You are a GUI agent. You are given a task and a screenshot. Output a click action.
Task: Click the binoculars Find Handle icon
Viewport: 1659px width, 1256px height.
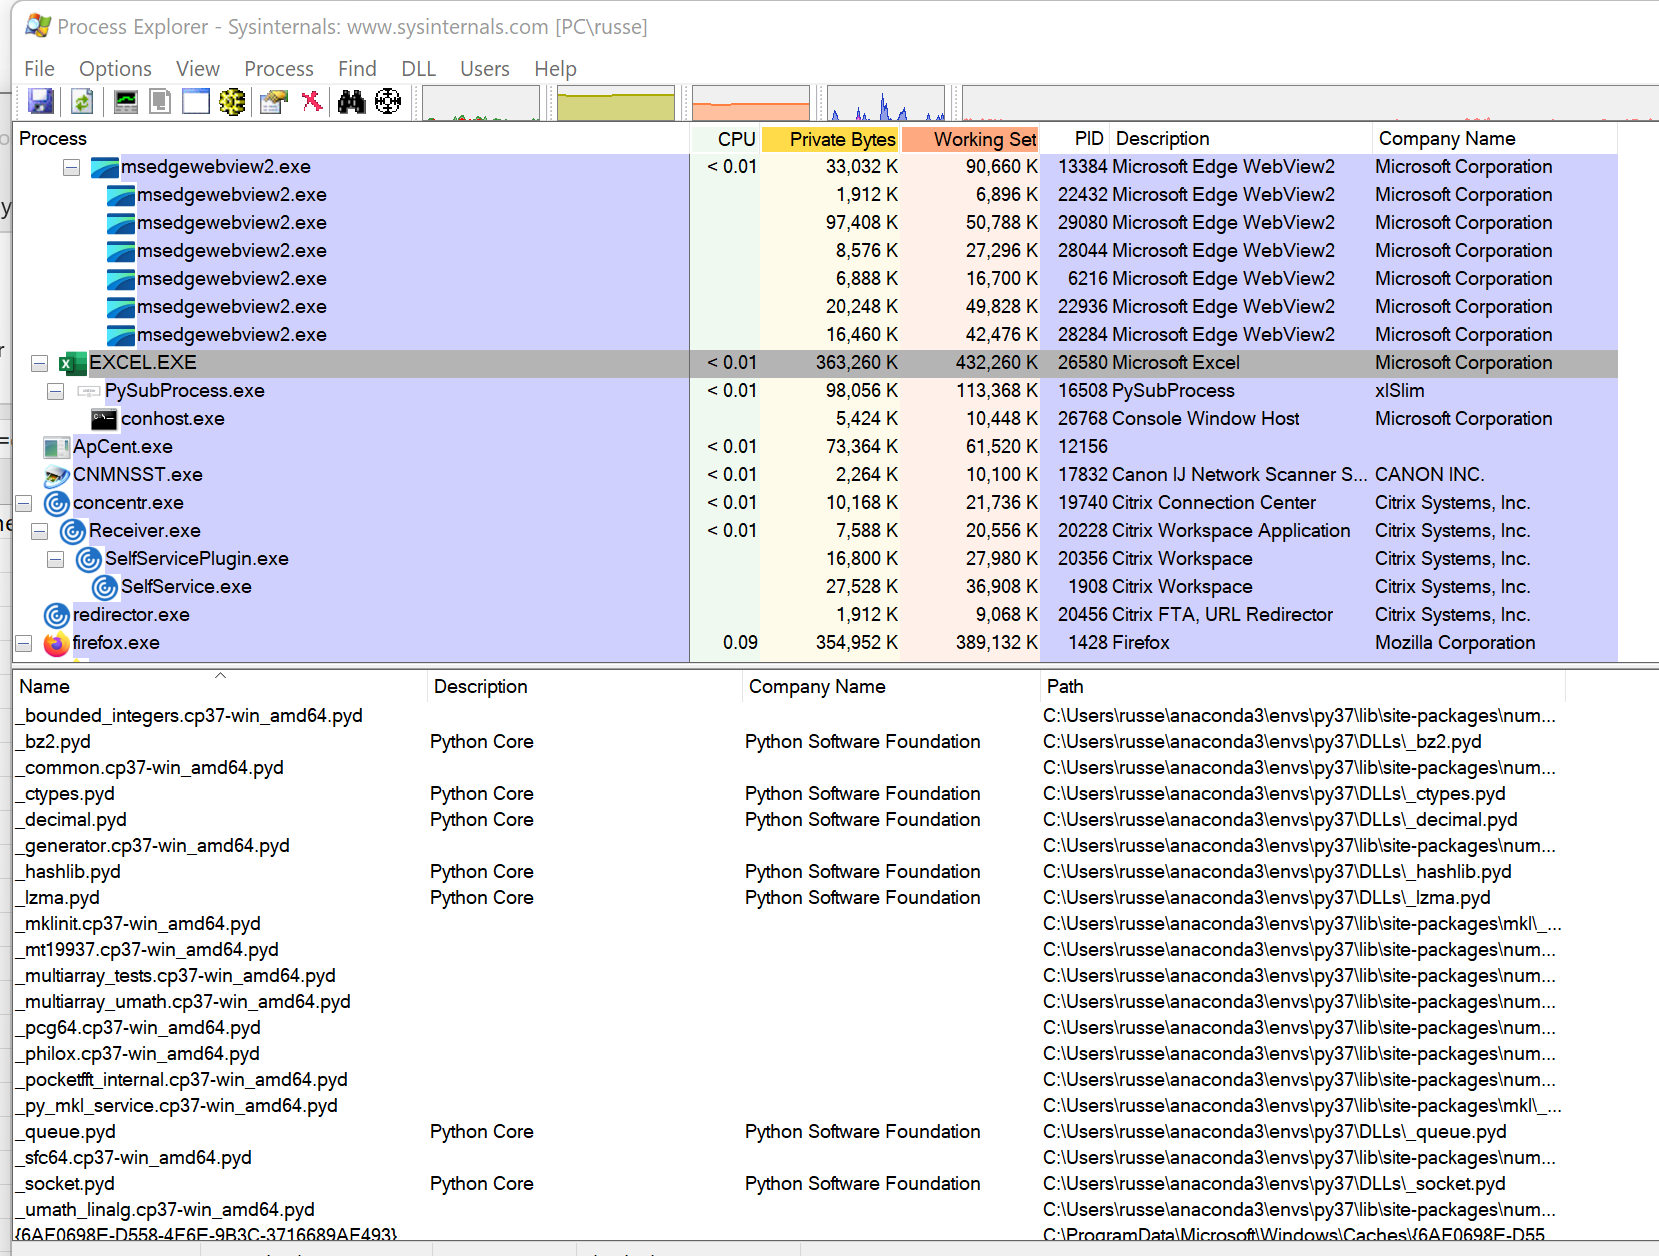coord(351,101)
